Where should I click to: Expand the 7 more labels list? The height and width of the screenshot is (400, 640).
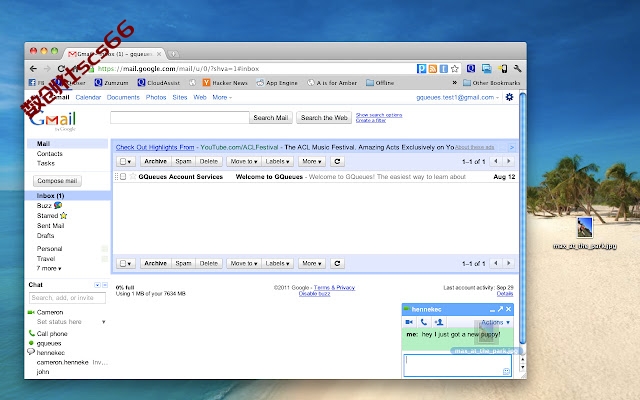click(x=49, y=269)
